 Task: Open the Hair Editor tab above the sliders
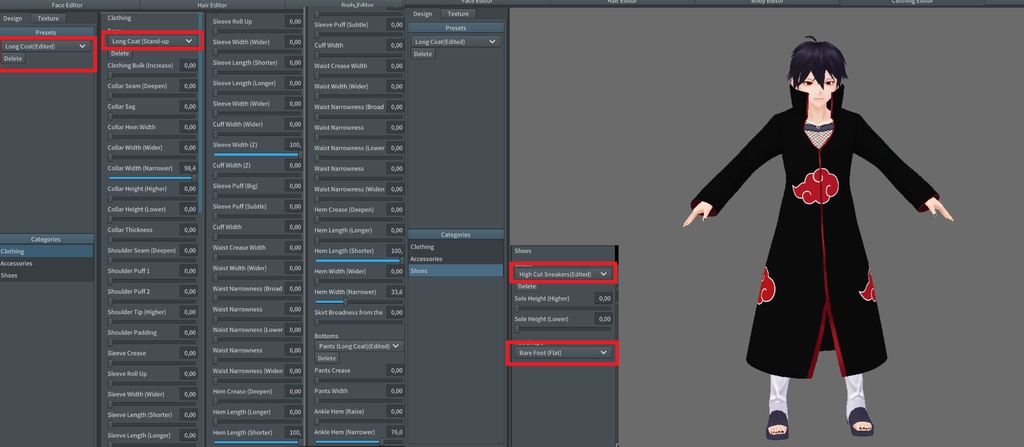coord(212,5)
